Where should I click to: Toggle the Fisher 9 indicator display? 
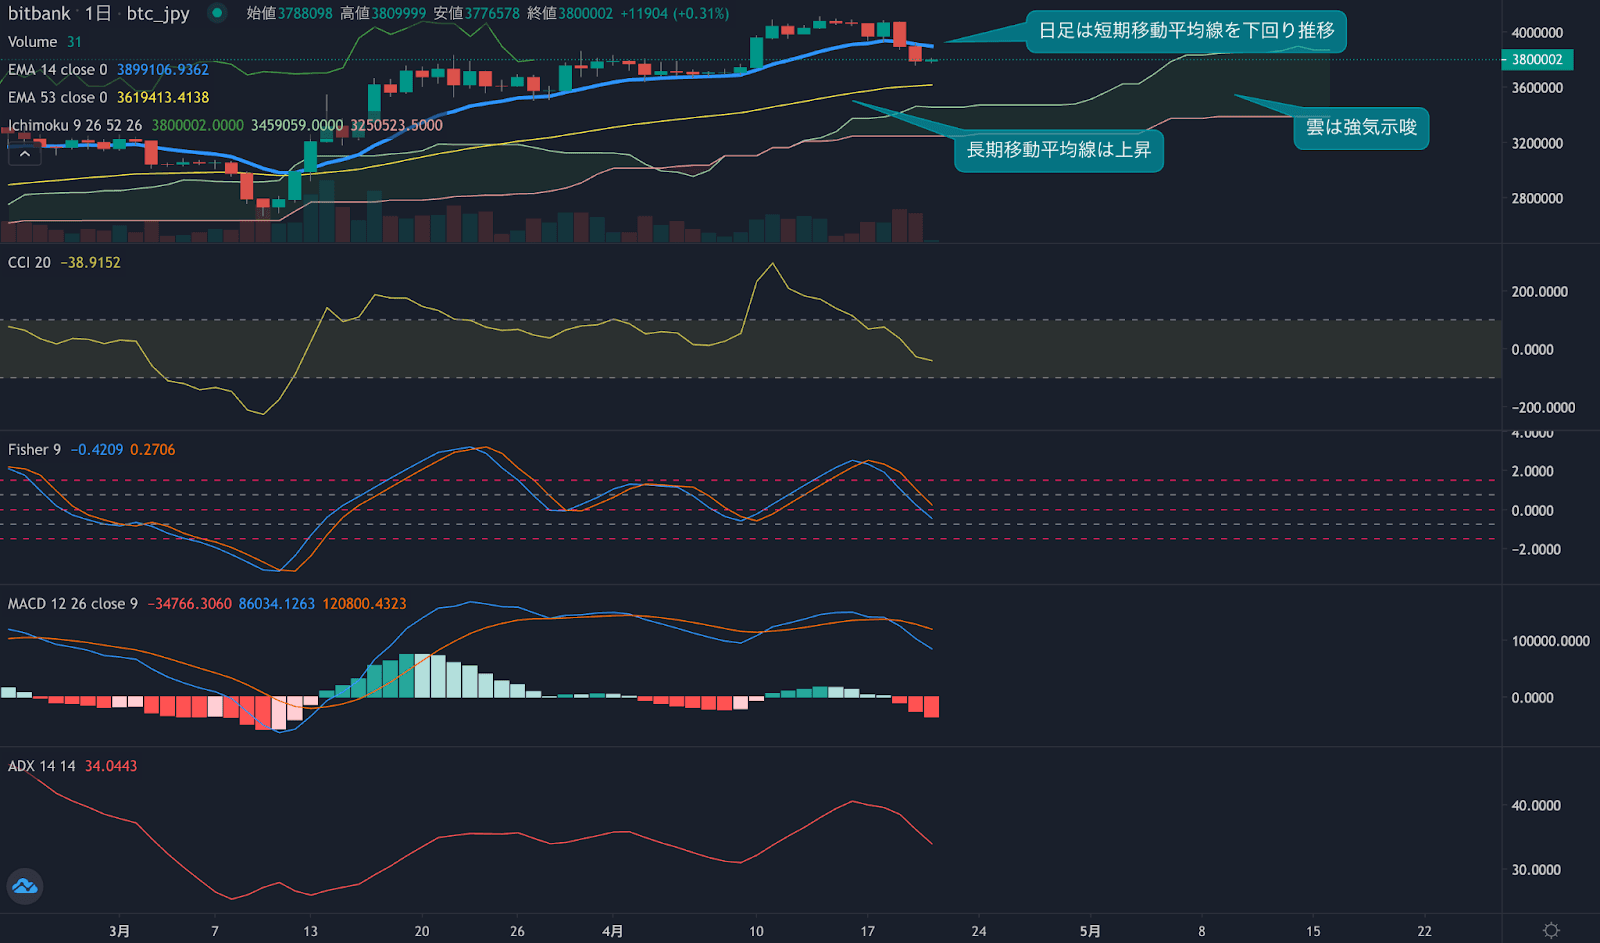33,449
